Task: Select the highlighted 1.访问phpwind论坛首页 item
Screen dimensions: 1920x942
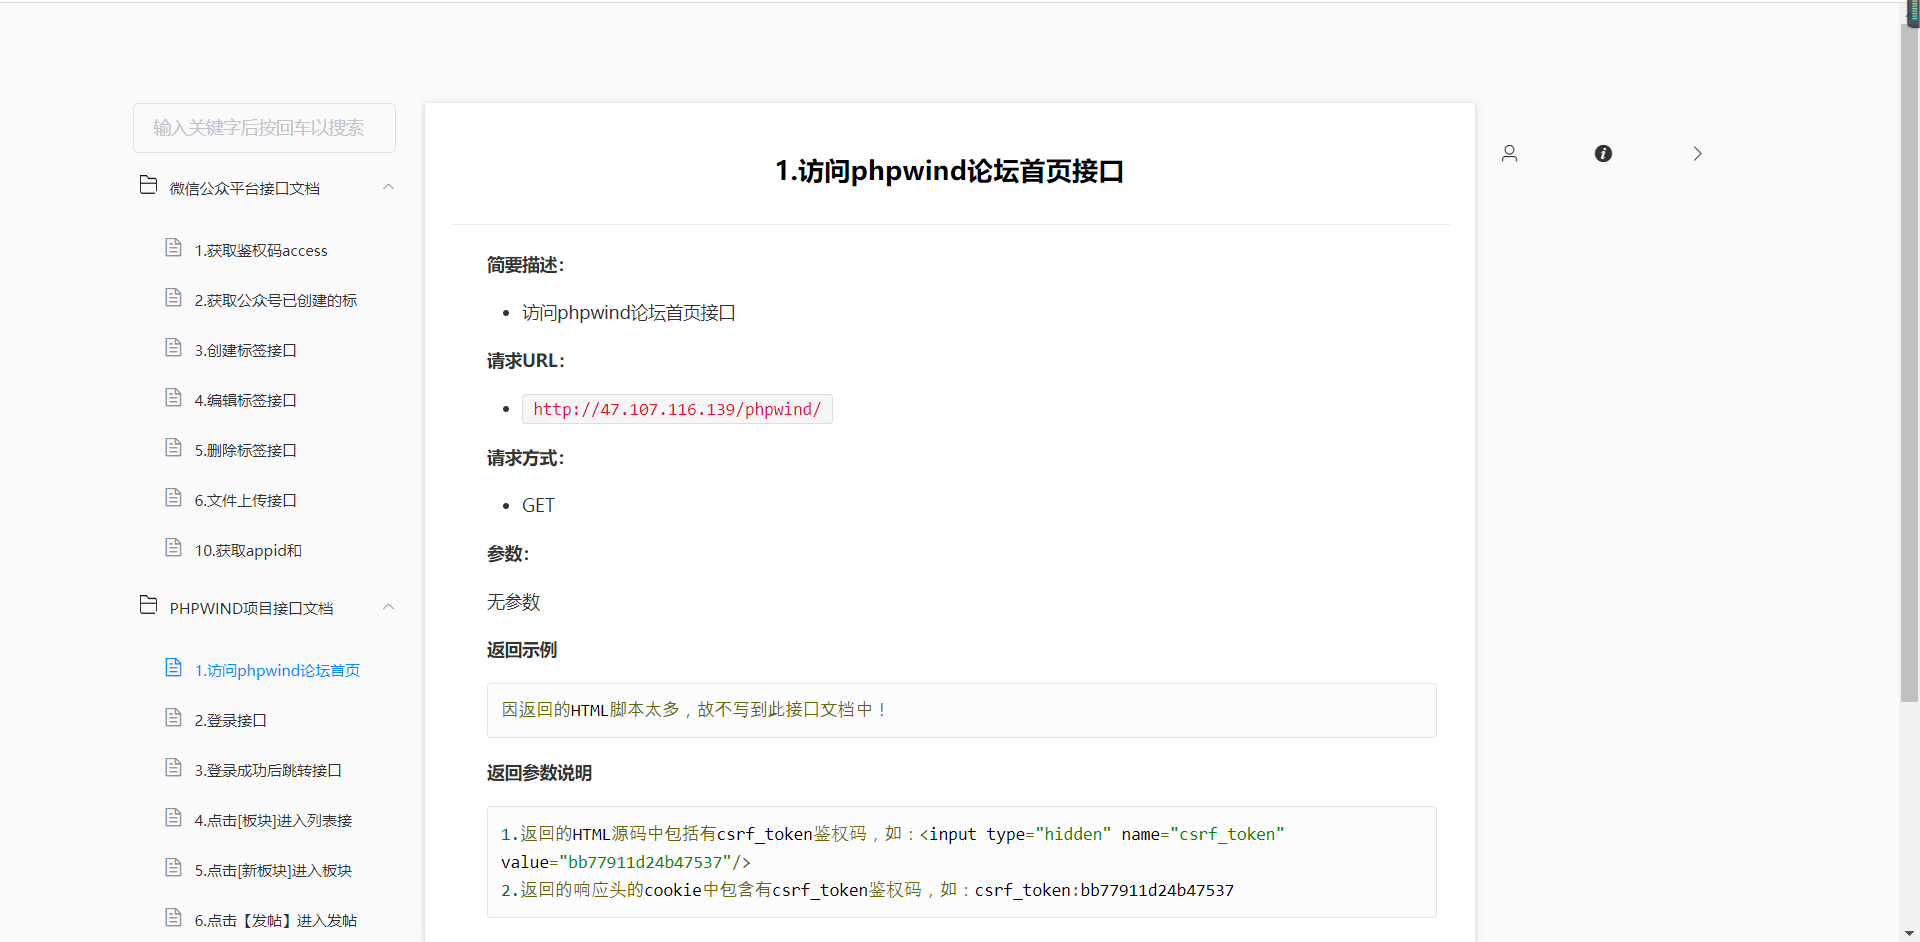Action: (277, 670)
